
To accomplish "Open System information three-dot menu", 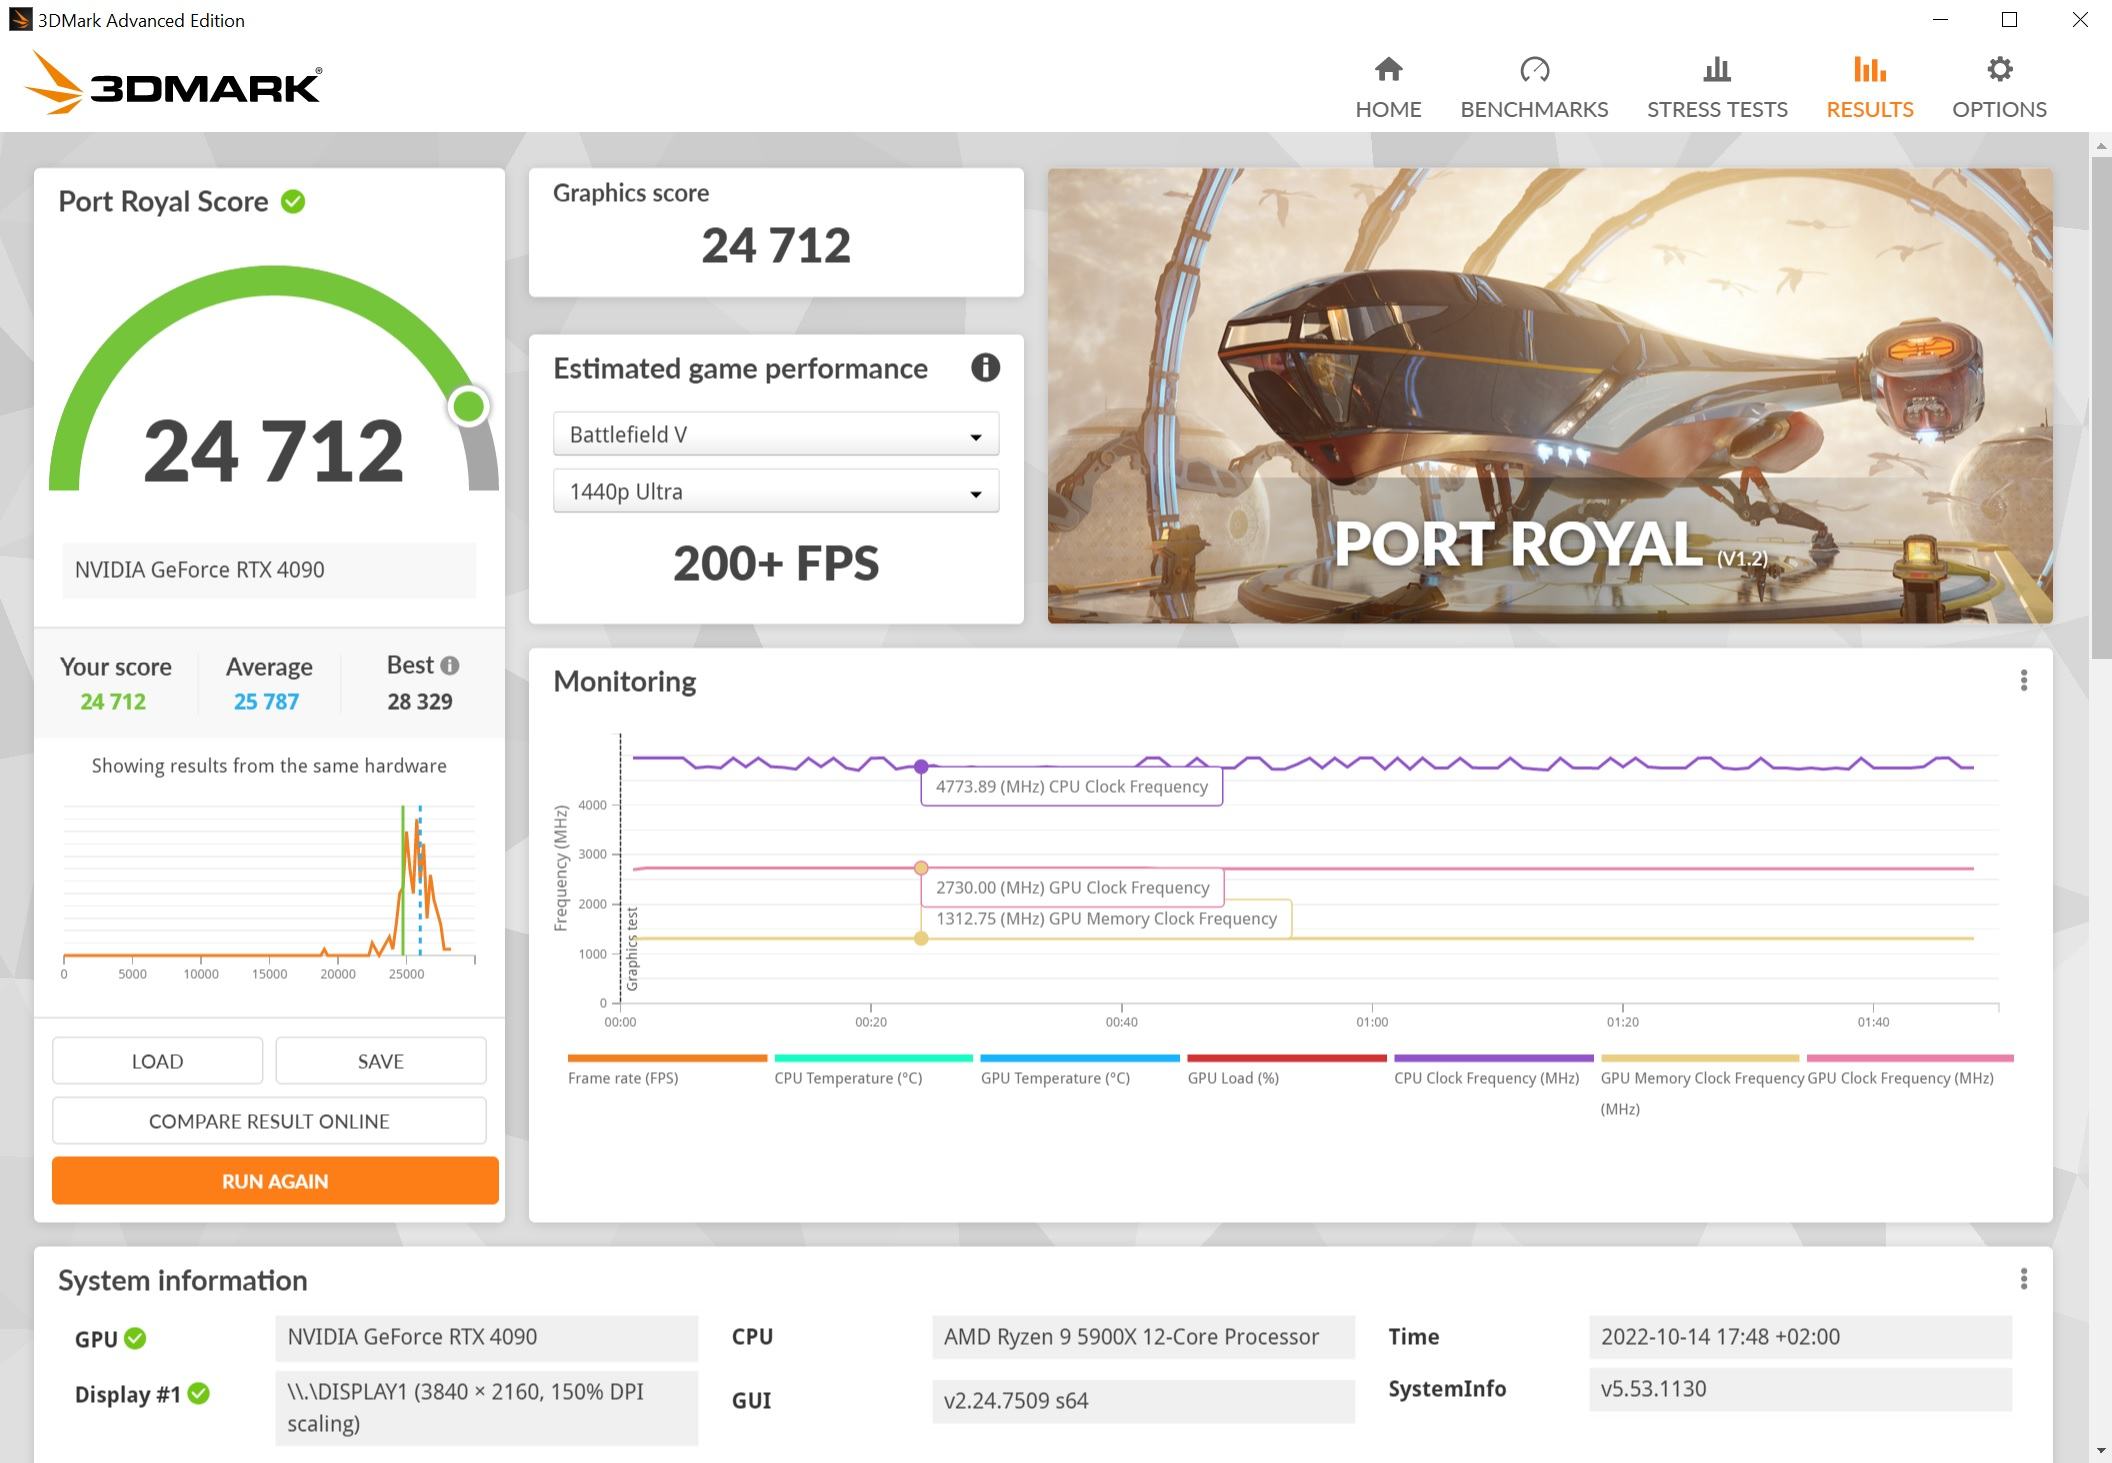I will [x=2024, y=1279].
